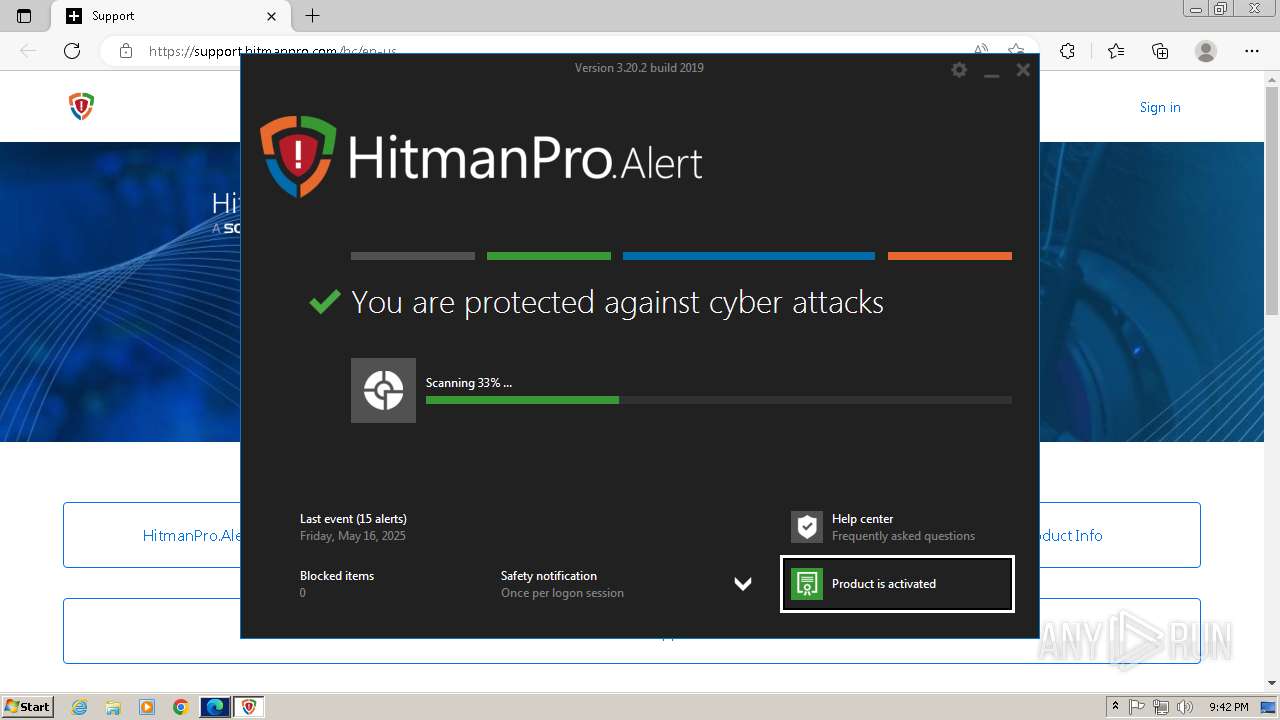Open Safety notification setting
This screenshot has width=1280, height=720.
pos(562,584)
